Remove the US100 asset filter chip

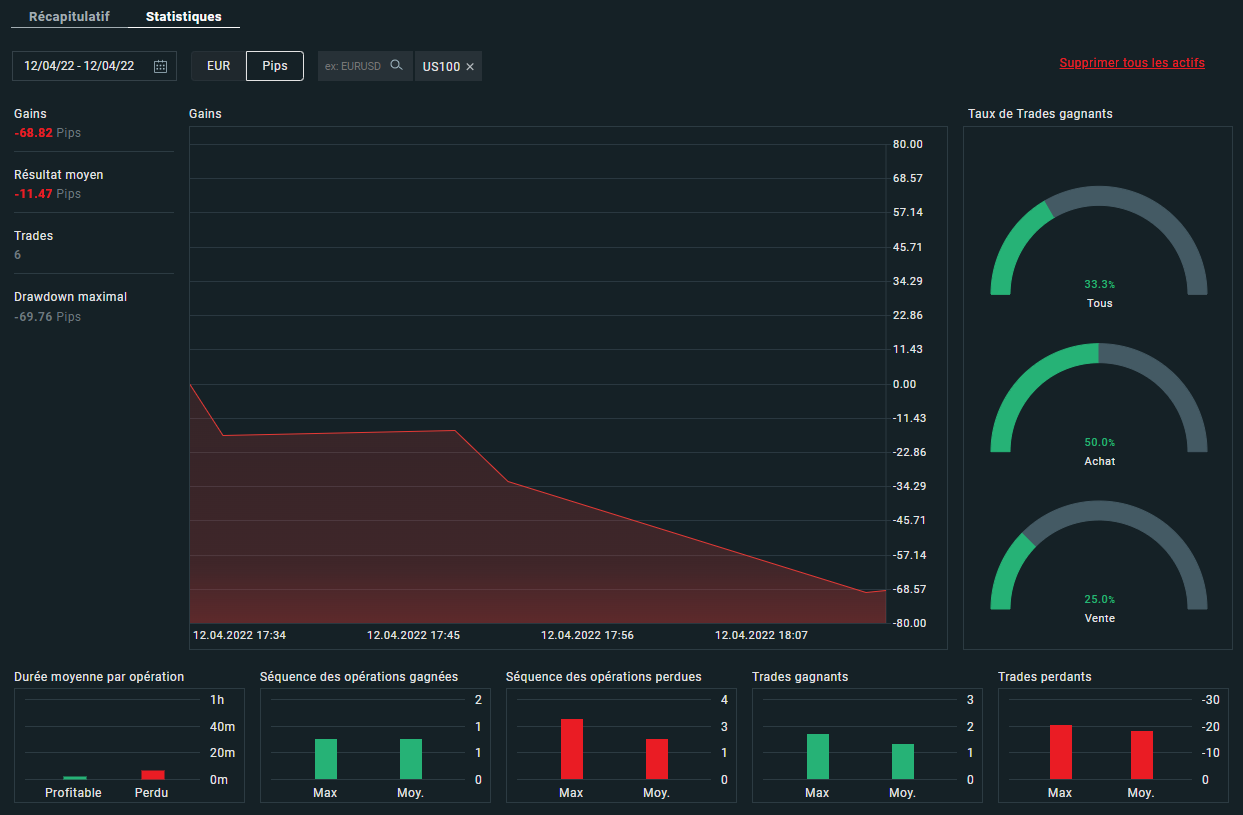pos(470,67)
